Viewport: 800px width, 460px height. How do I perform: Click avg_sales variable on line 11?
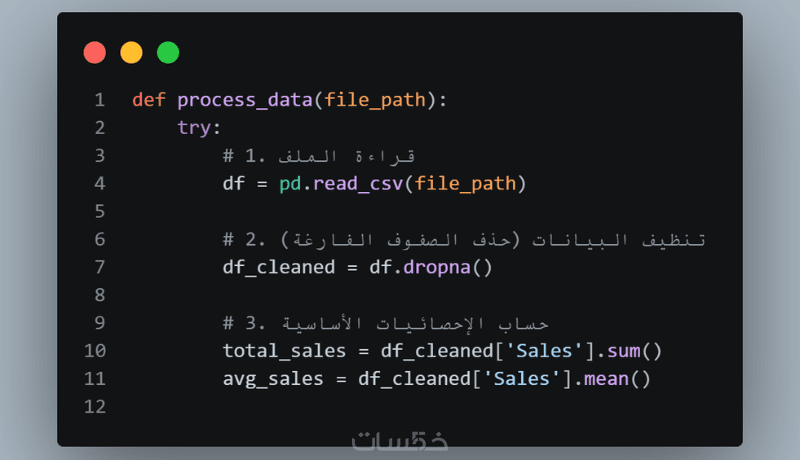pos(273,379)
